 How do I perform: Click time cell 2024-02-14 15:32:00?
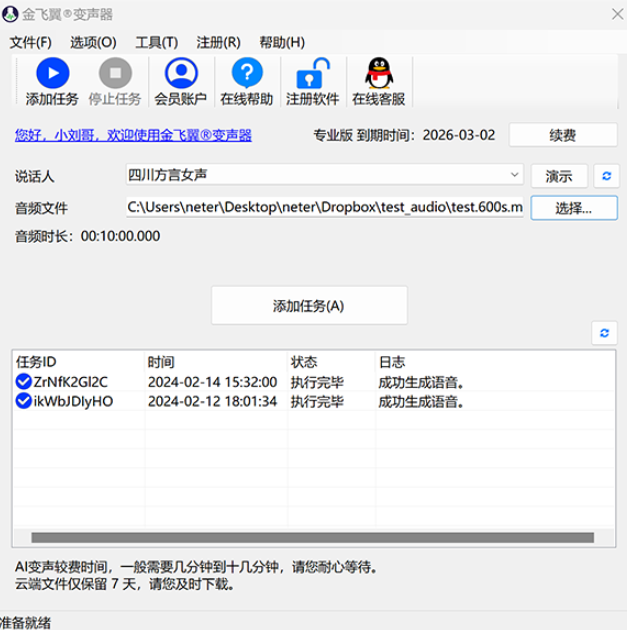click(212, 382)
